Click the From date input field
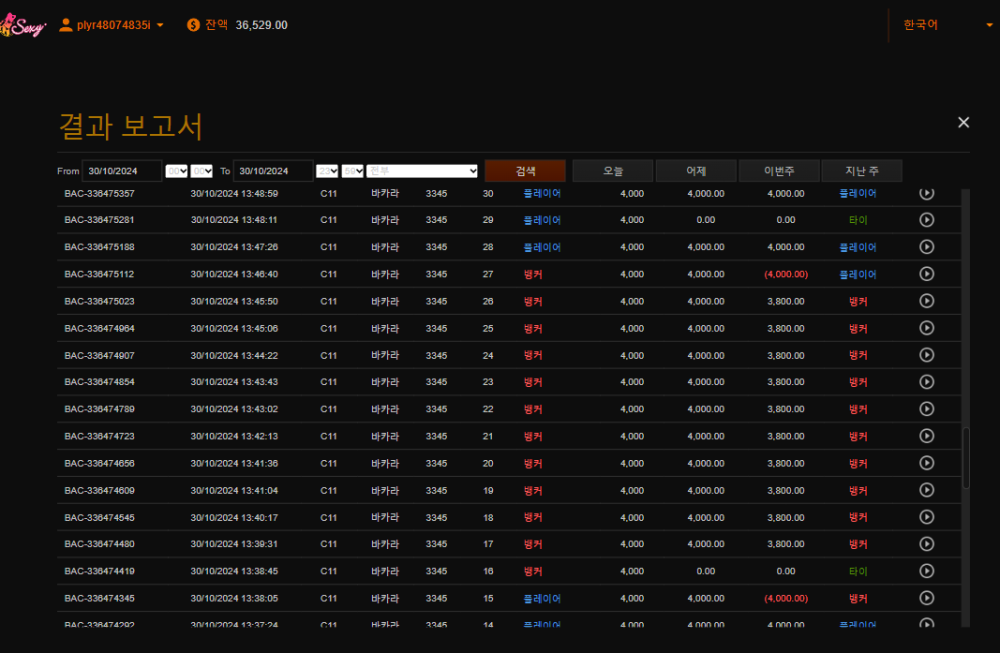The image size is (1000, 653). pyautogui.click(x=122, y=171)
